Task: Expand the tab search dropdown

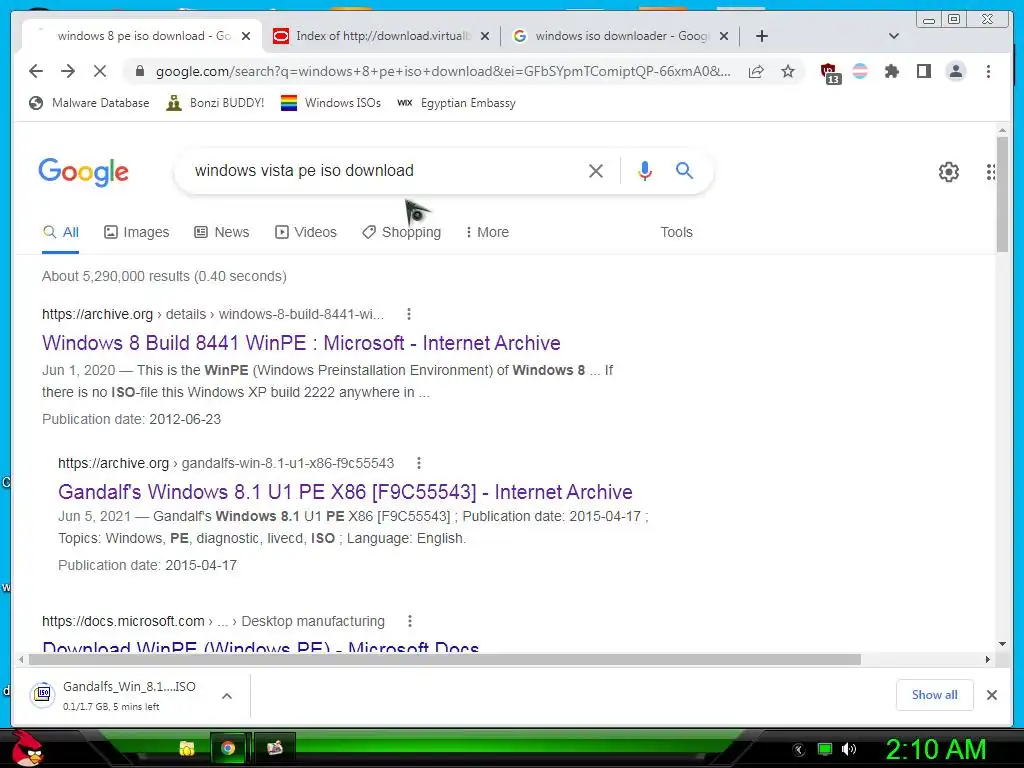Action: (893, 36)
